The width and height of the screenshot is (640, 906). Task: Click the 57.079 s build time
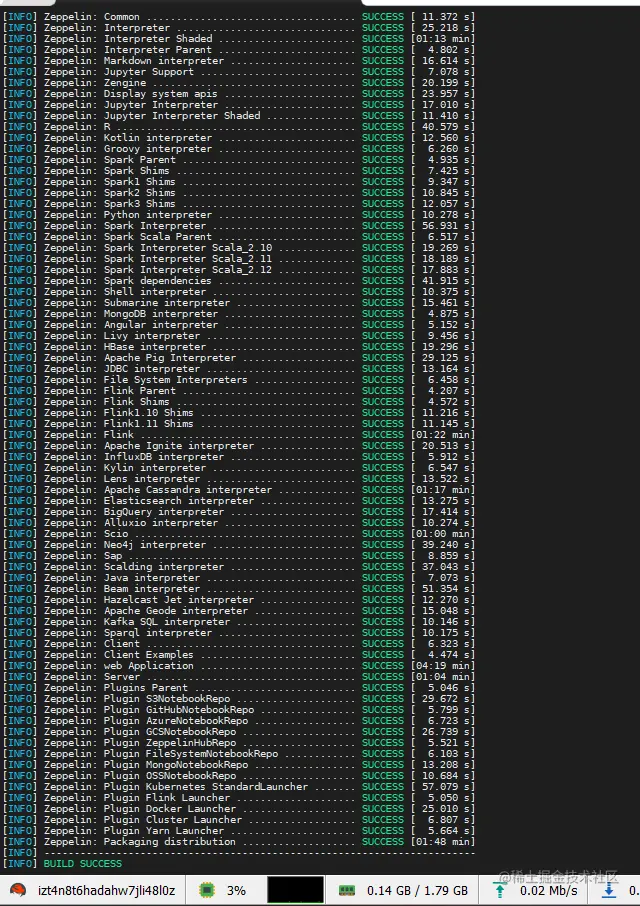[442, 786]
